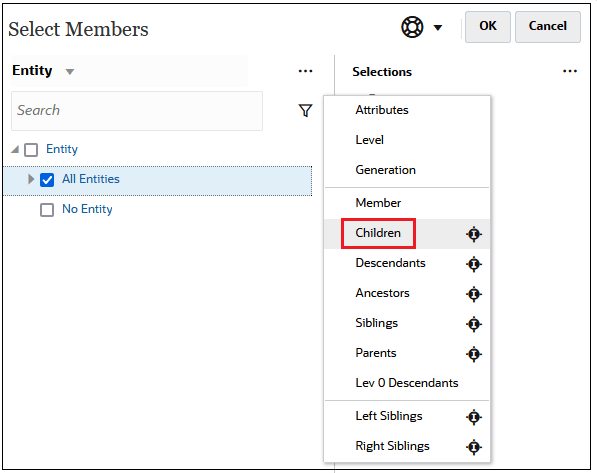Click the inclusive icon beside Parents
This screenshot has height=473, width=597.
474,354
